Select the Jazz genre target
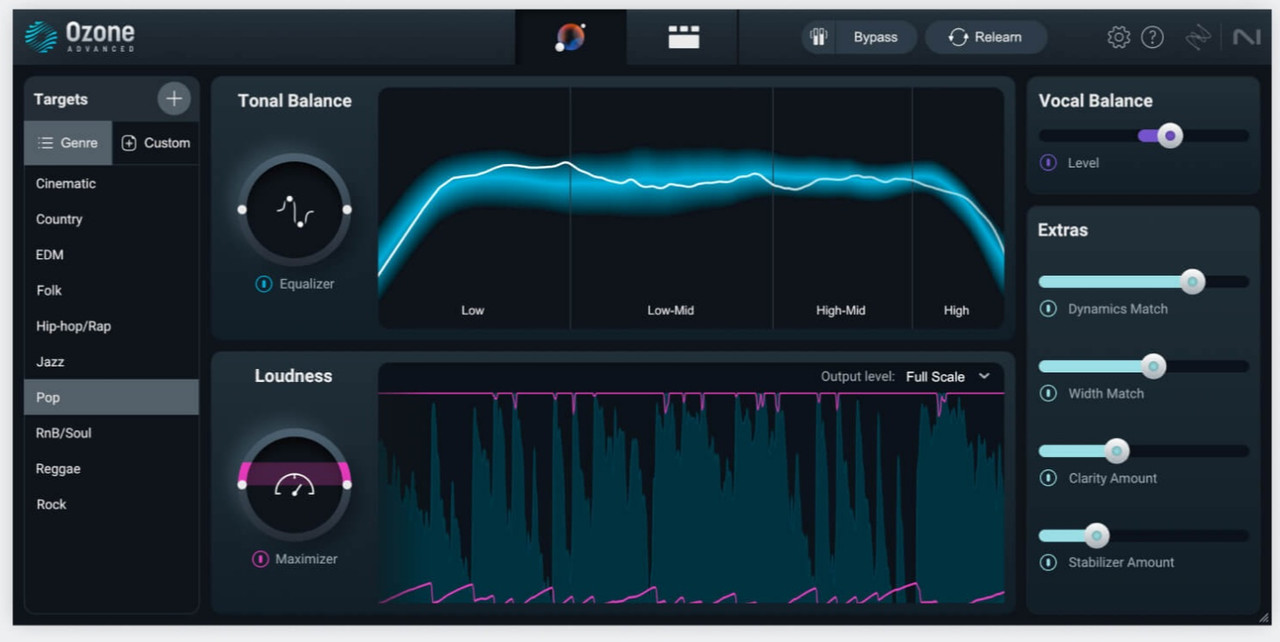Image resolution: width=1280 pixels, height=642 pixels. point(111,362)
